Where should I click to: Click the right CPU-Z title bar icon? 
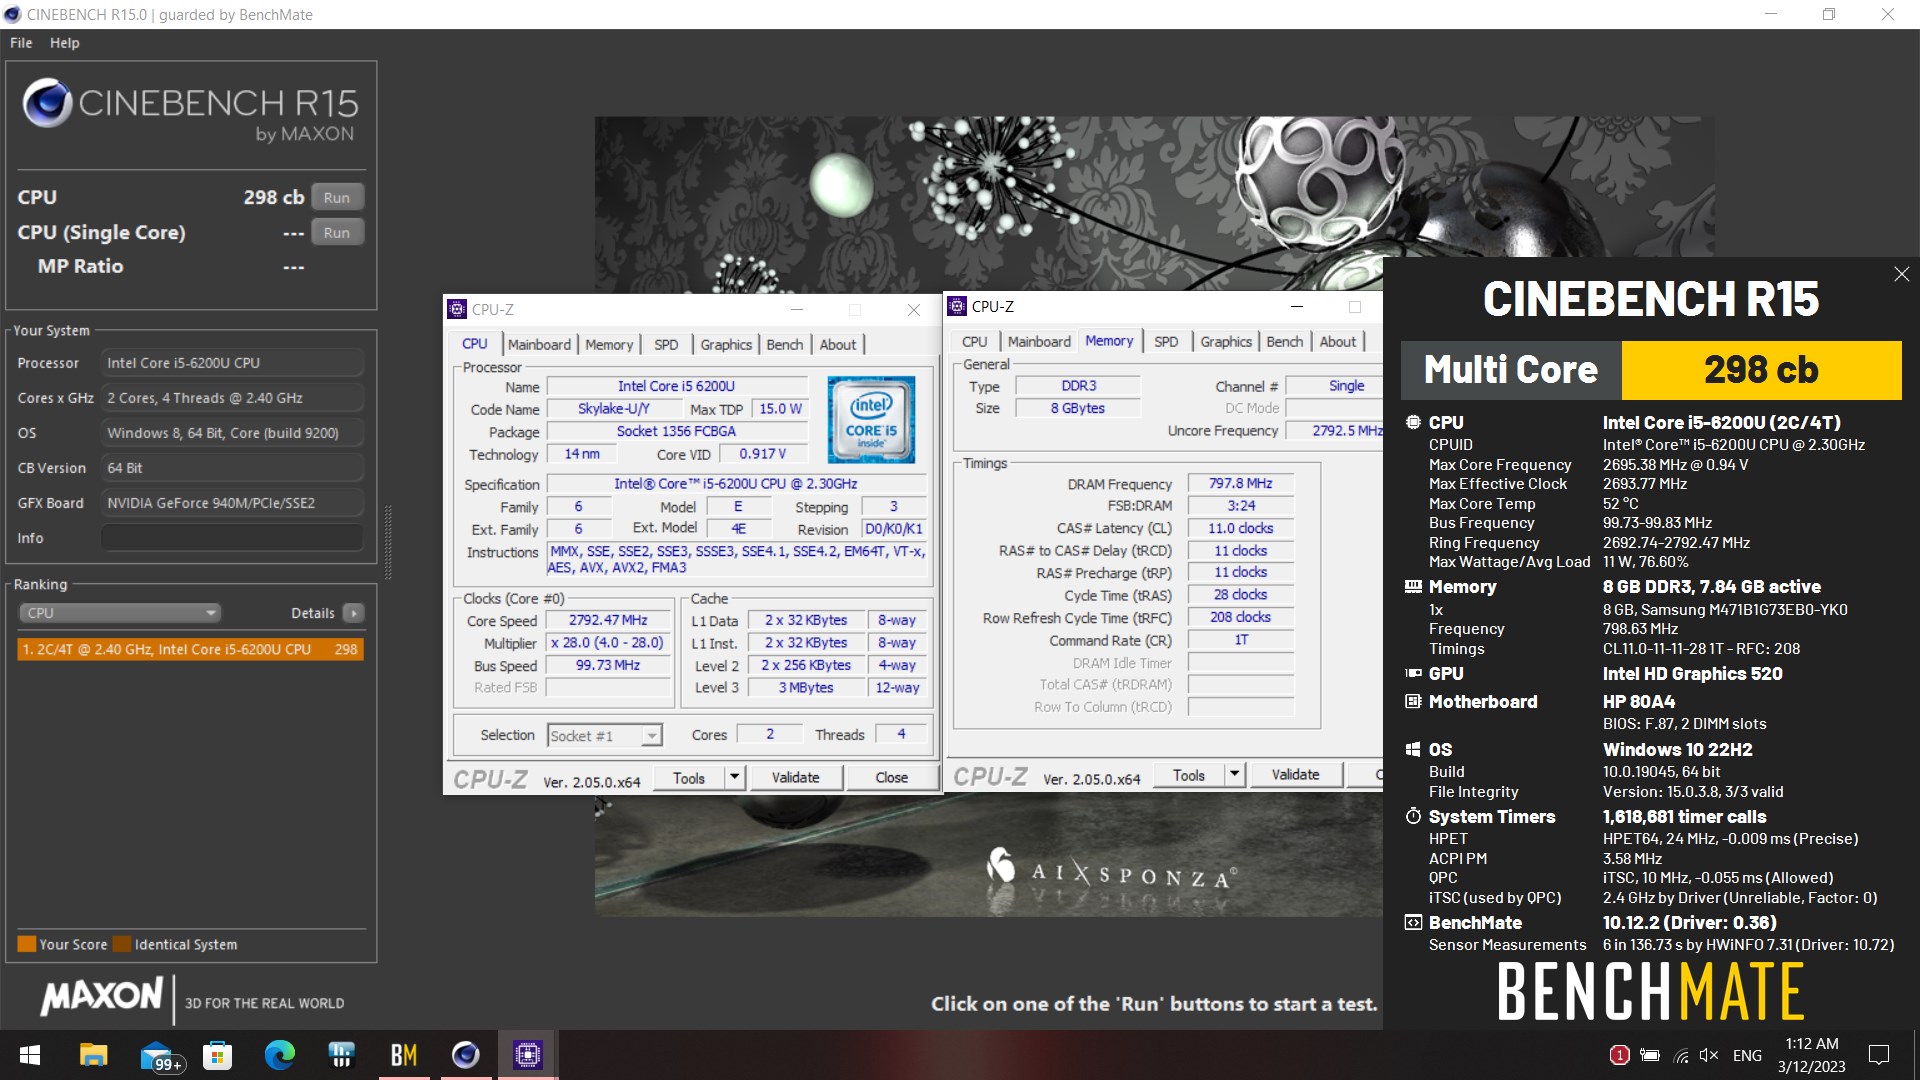(957, 306)
